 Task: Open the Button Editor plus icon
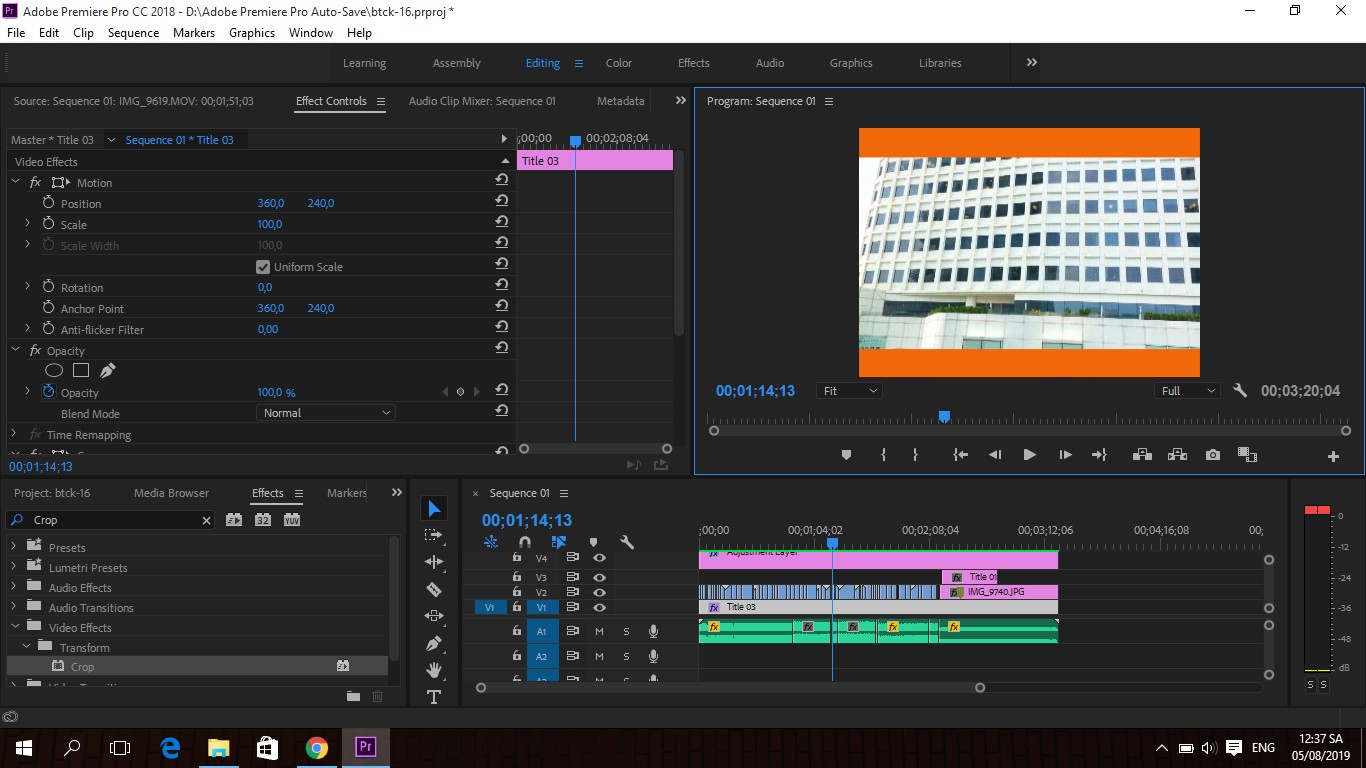click(1333, 456)
